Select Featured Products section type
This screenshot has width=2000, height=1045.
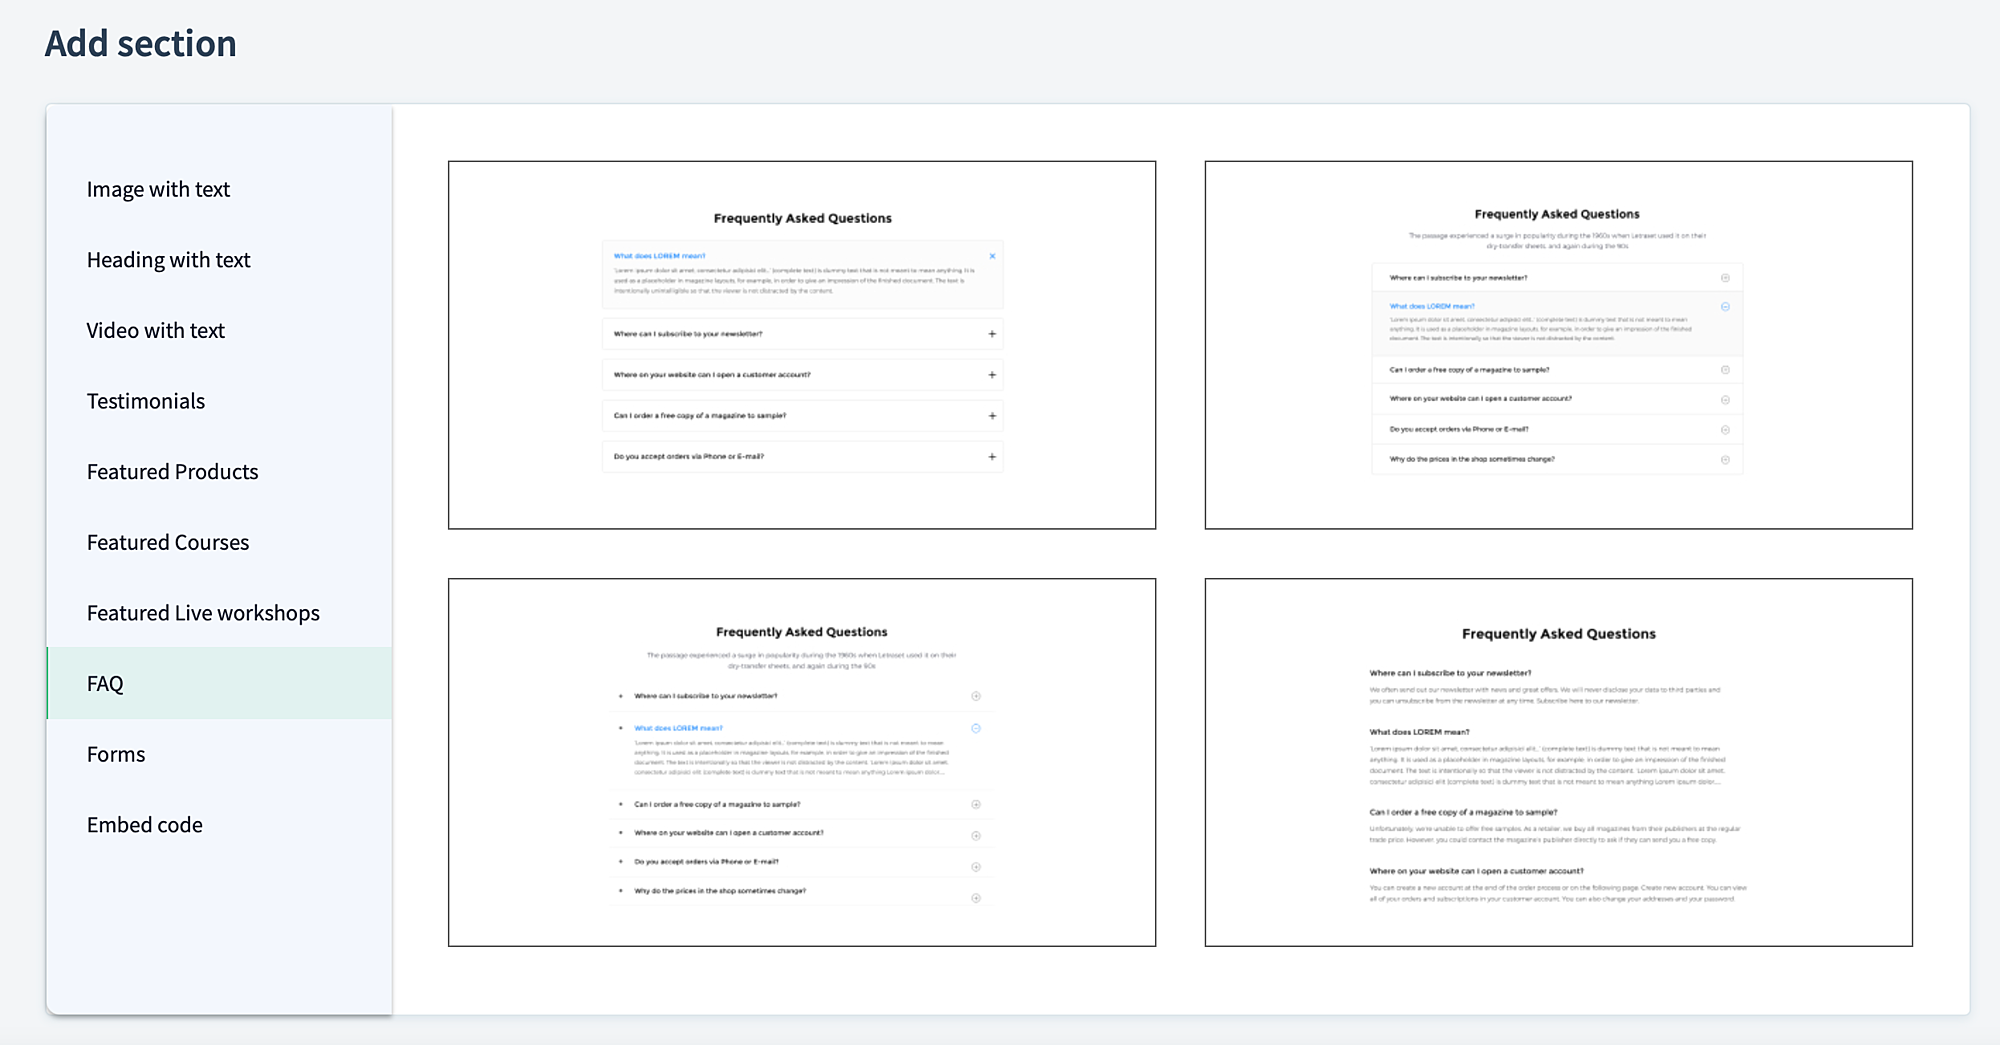172,472
